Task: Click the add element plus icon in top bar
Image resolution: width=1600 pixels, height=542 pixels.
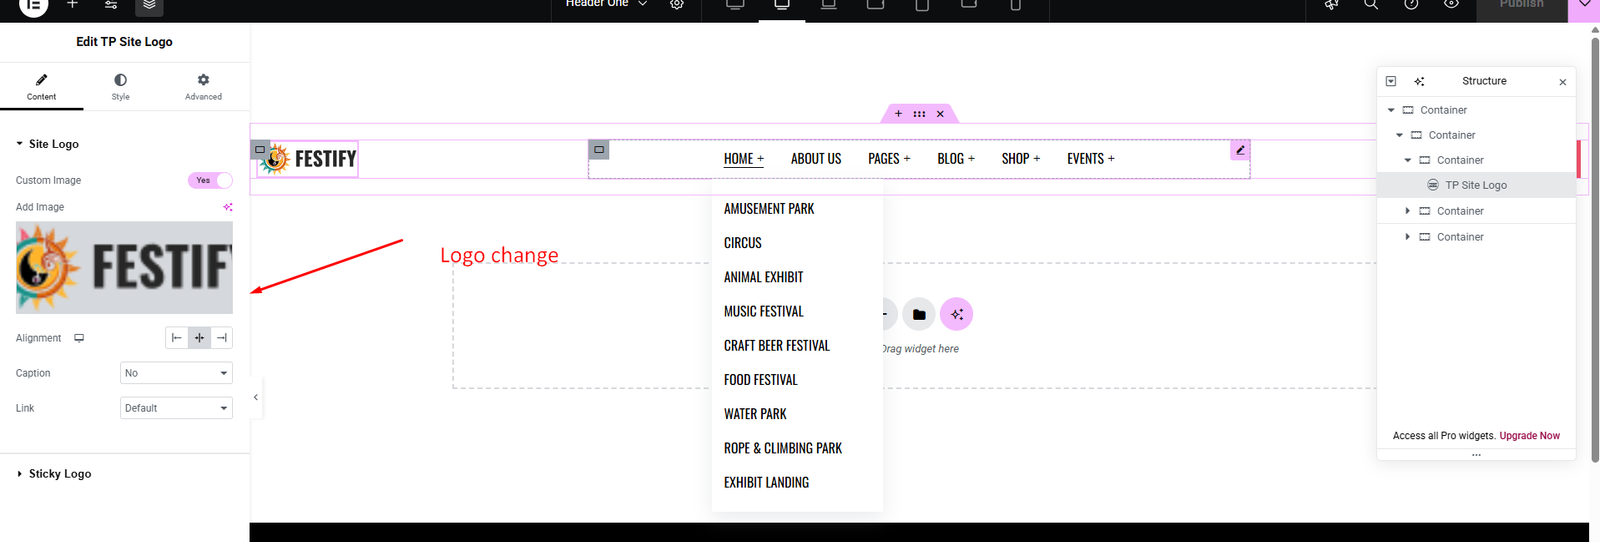Action: pyautogui.click(x=72, y=5)
